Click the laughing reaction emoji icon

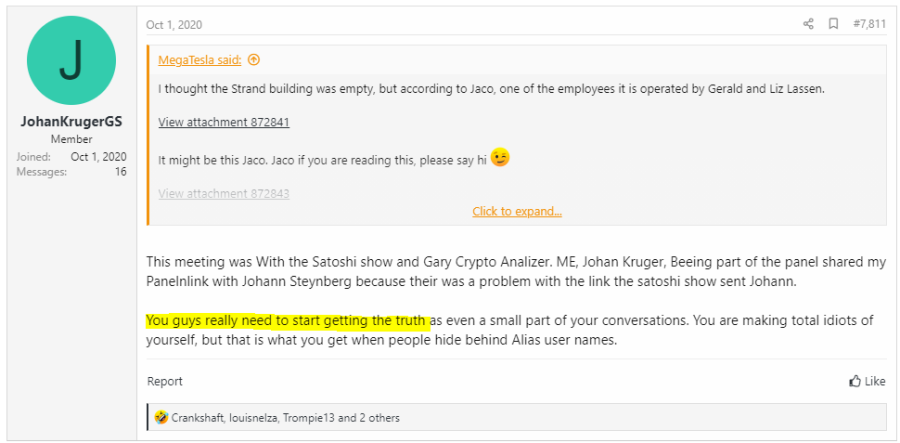(161, 417)
